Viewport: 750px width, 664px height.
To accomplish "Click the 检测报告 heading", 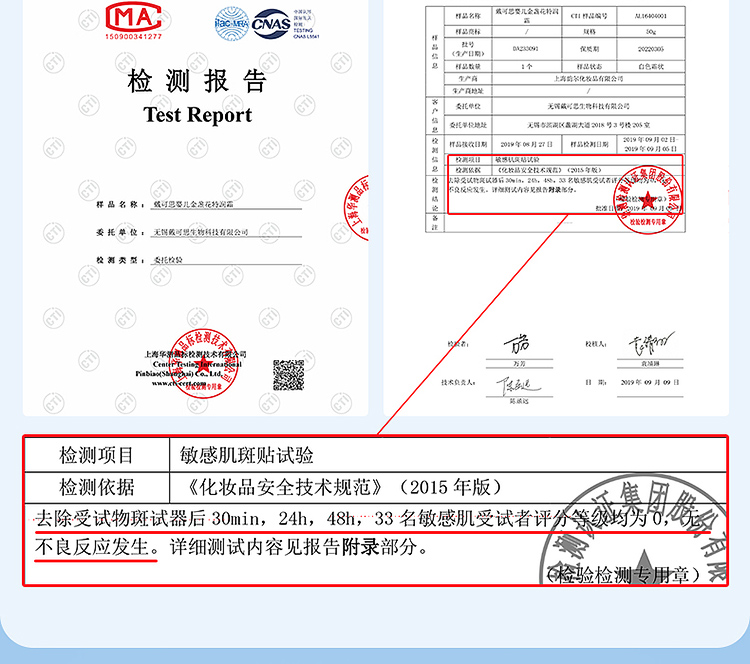I will (197, 80).
